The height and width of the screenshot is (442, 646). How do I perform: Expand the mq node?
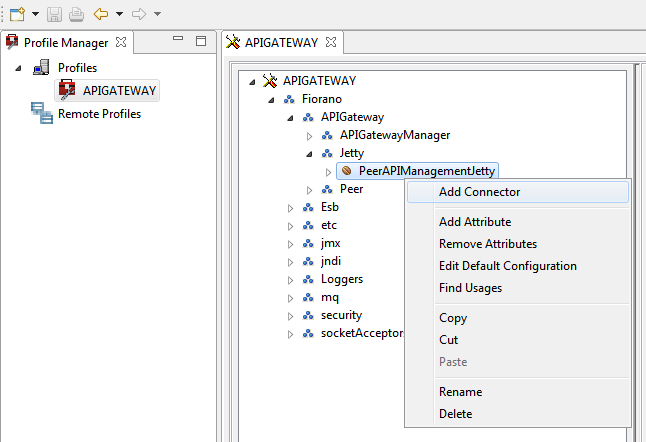click(x=290, y=298)
